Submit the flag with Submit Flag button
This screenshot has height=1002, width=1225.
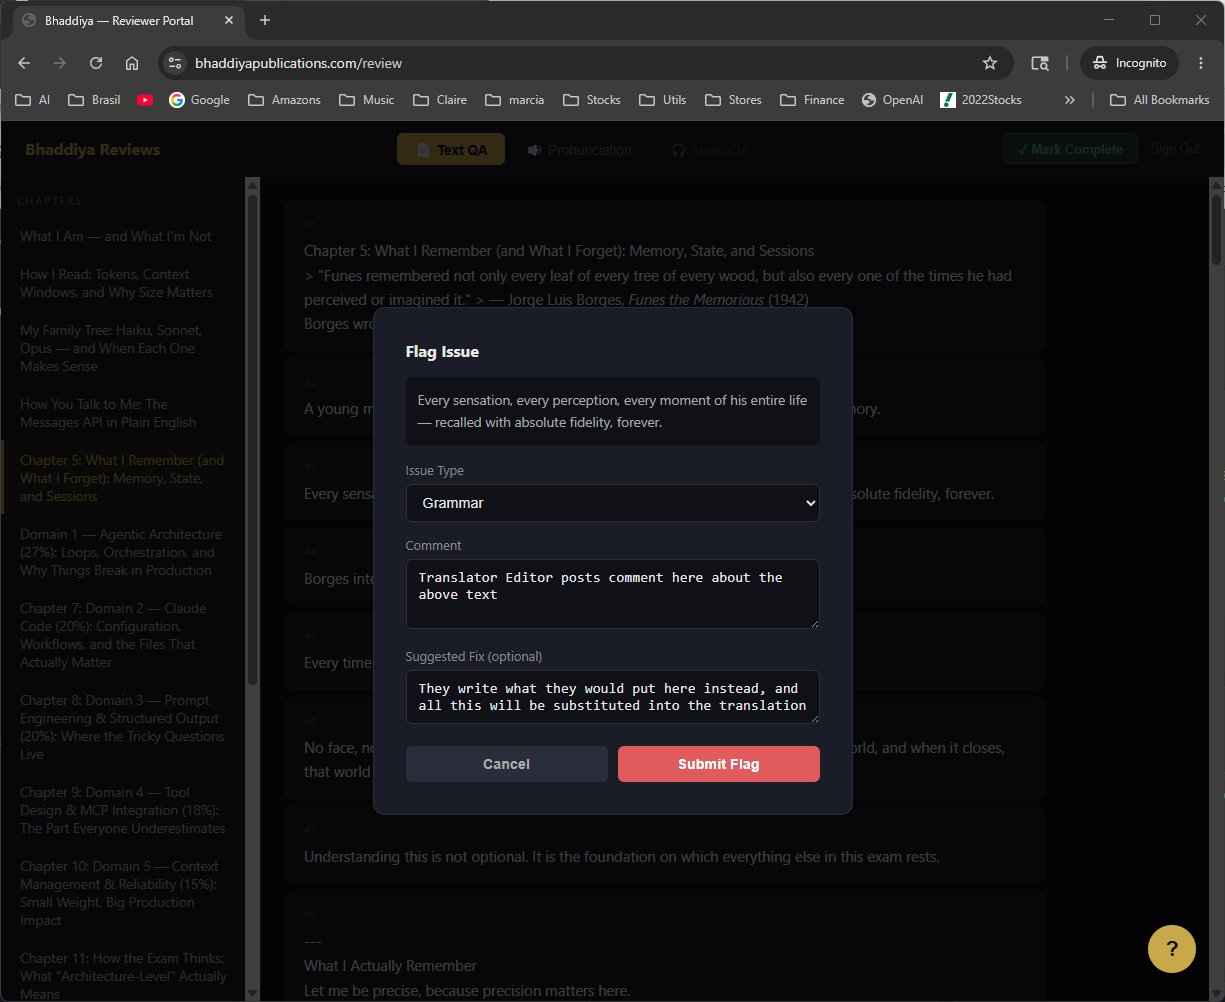pos(719,764)
